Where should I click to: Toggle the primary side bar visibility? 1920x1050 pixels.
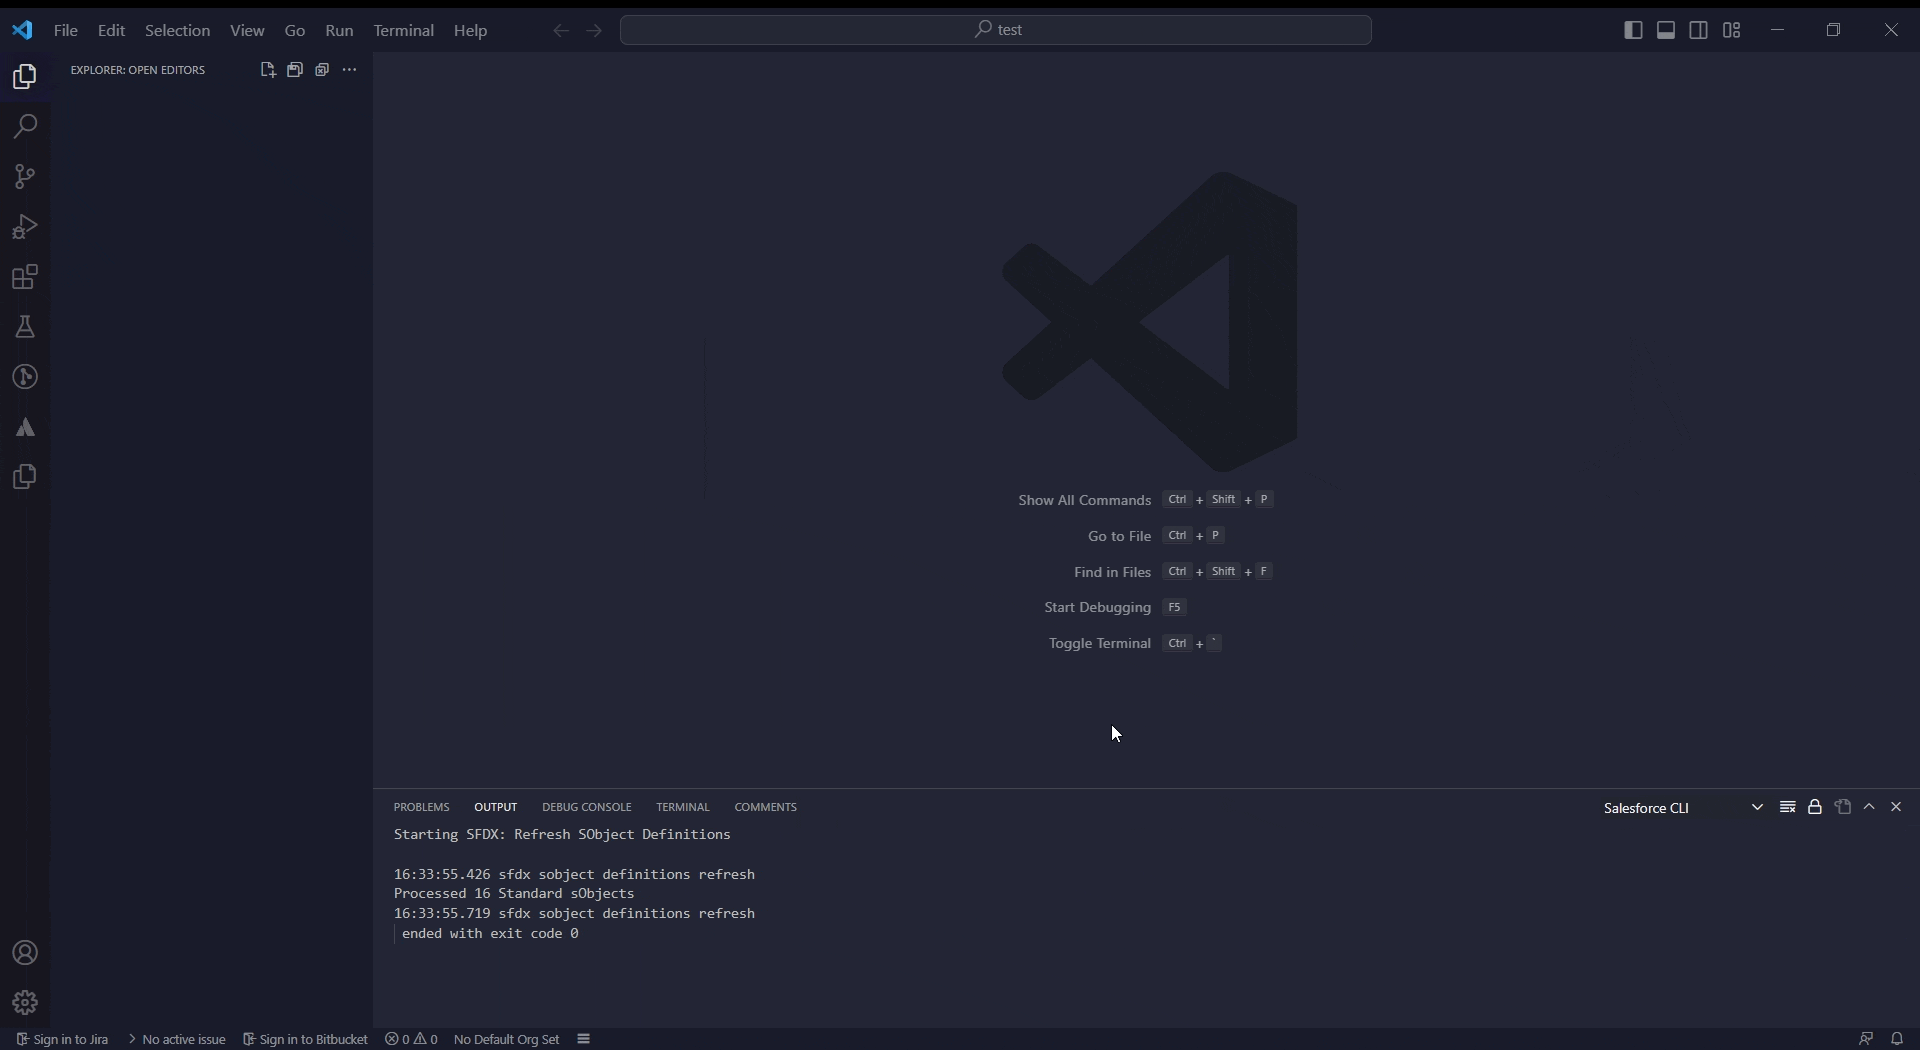(1634, 30)
